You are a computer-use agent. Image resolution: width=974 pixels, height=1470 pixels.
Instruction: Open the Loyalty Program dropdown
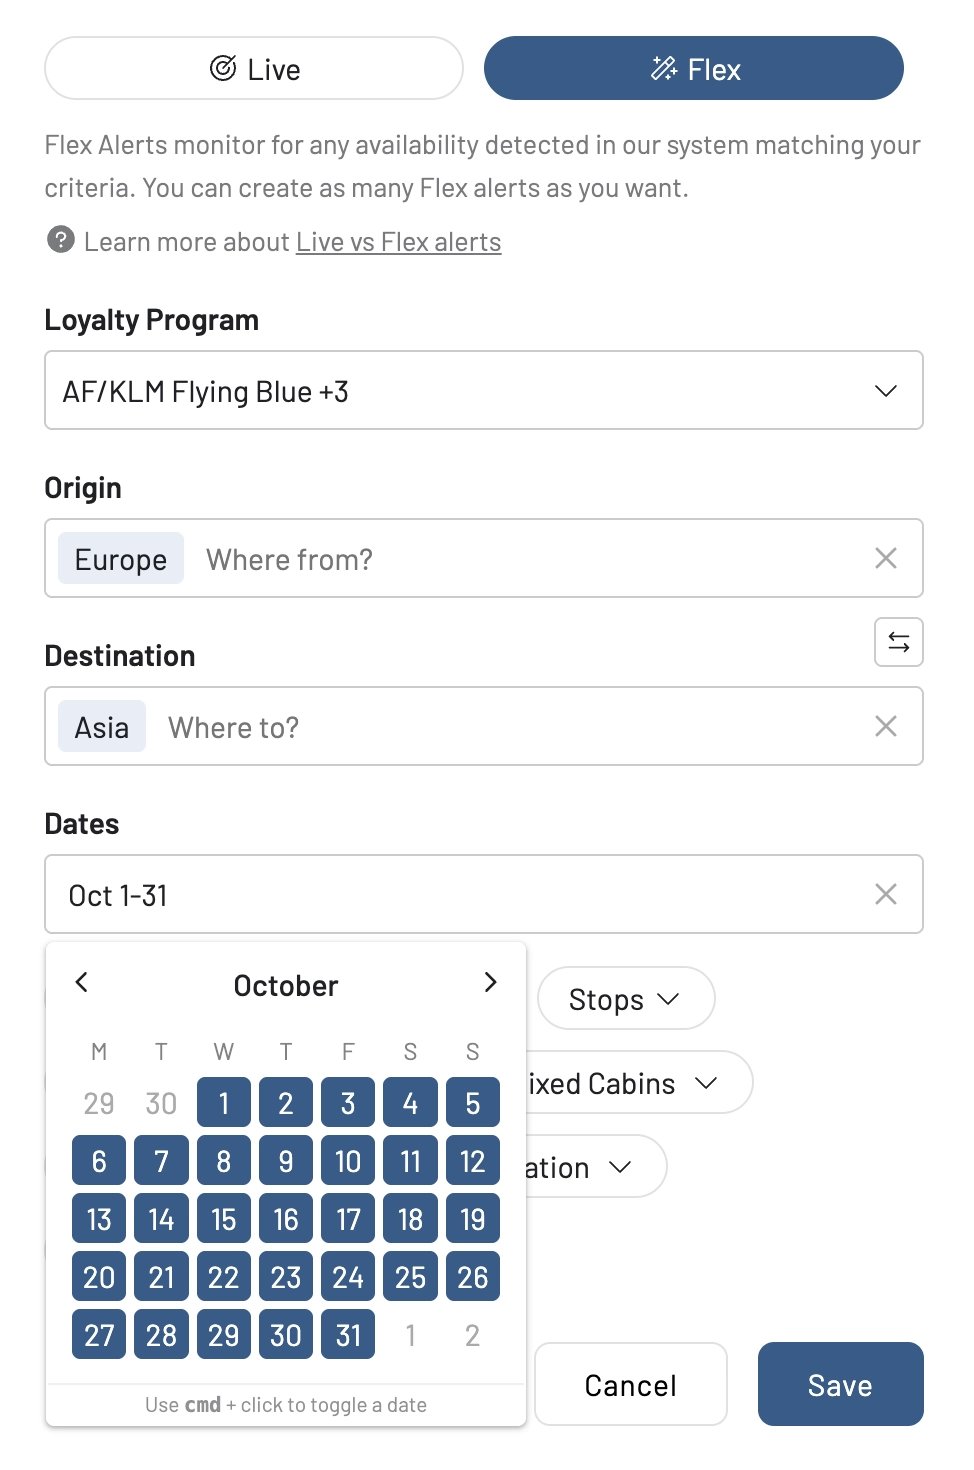pyautogui.click(x=484, y=390)
